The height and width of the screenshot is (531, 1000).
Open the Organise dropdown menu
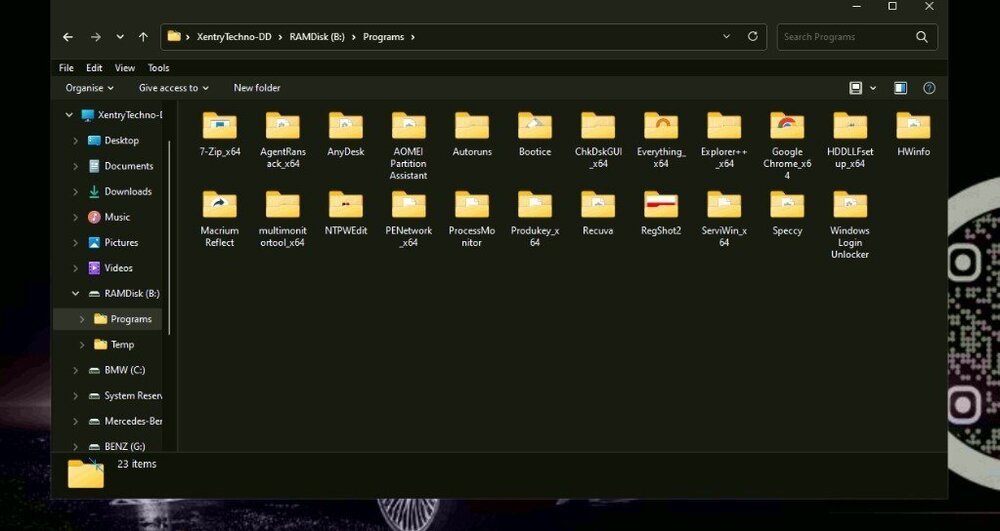(89, 88)
